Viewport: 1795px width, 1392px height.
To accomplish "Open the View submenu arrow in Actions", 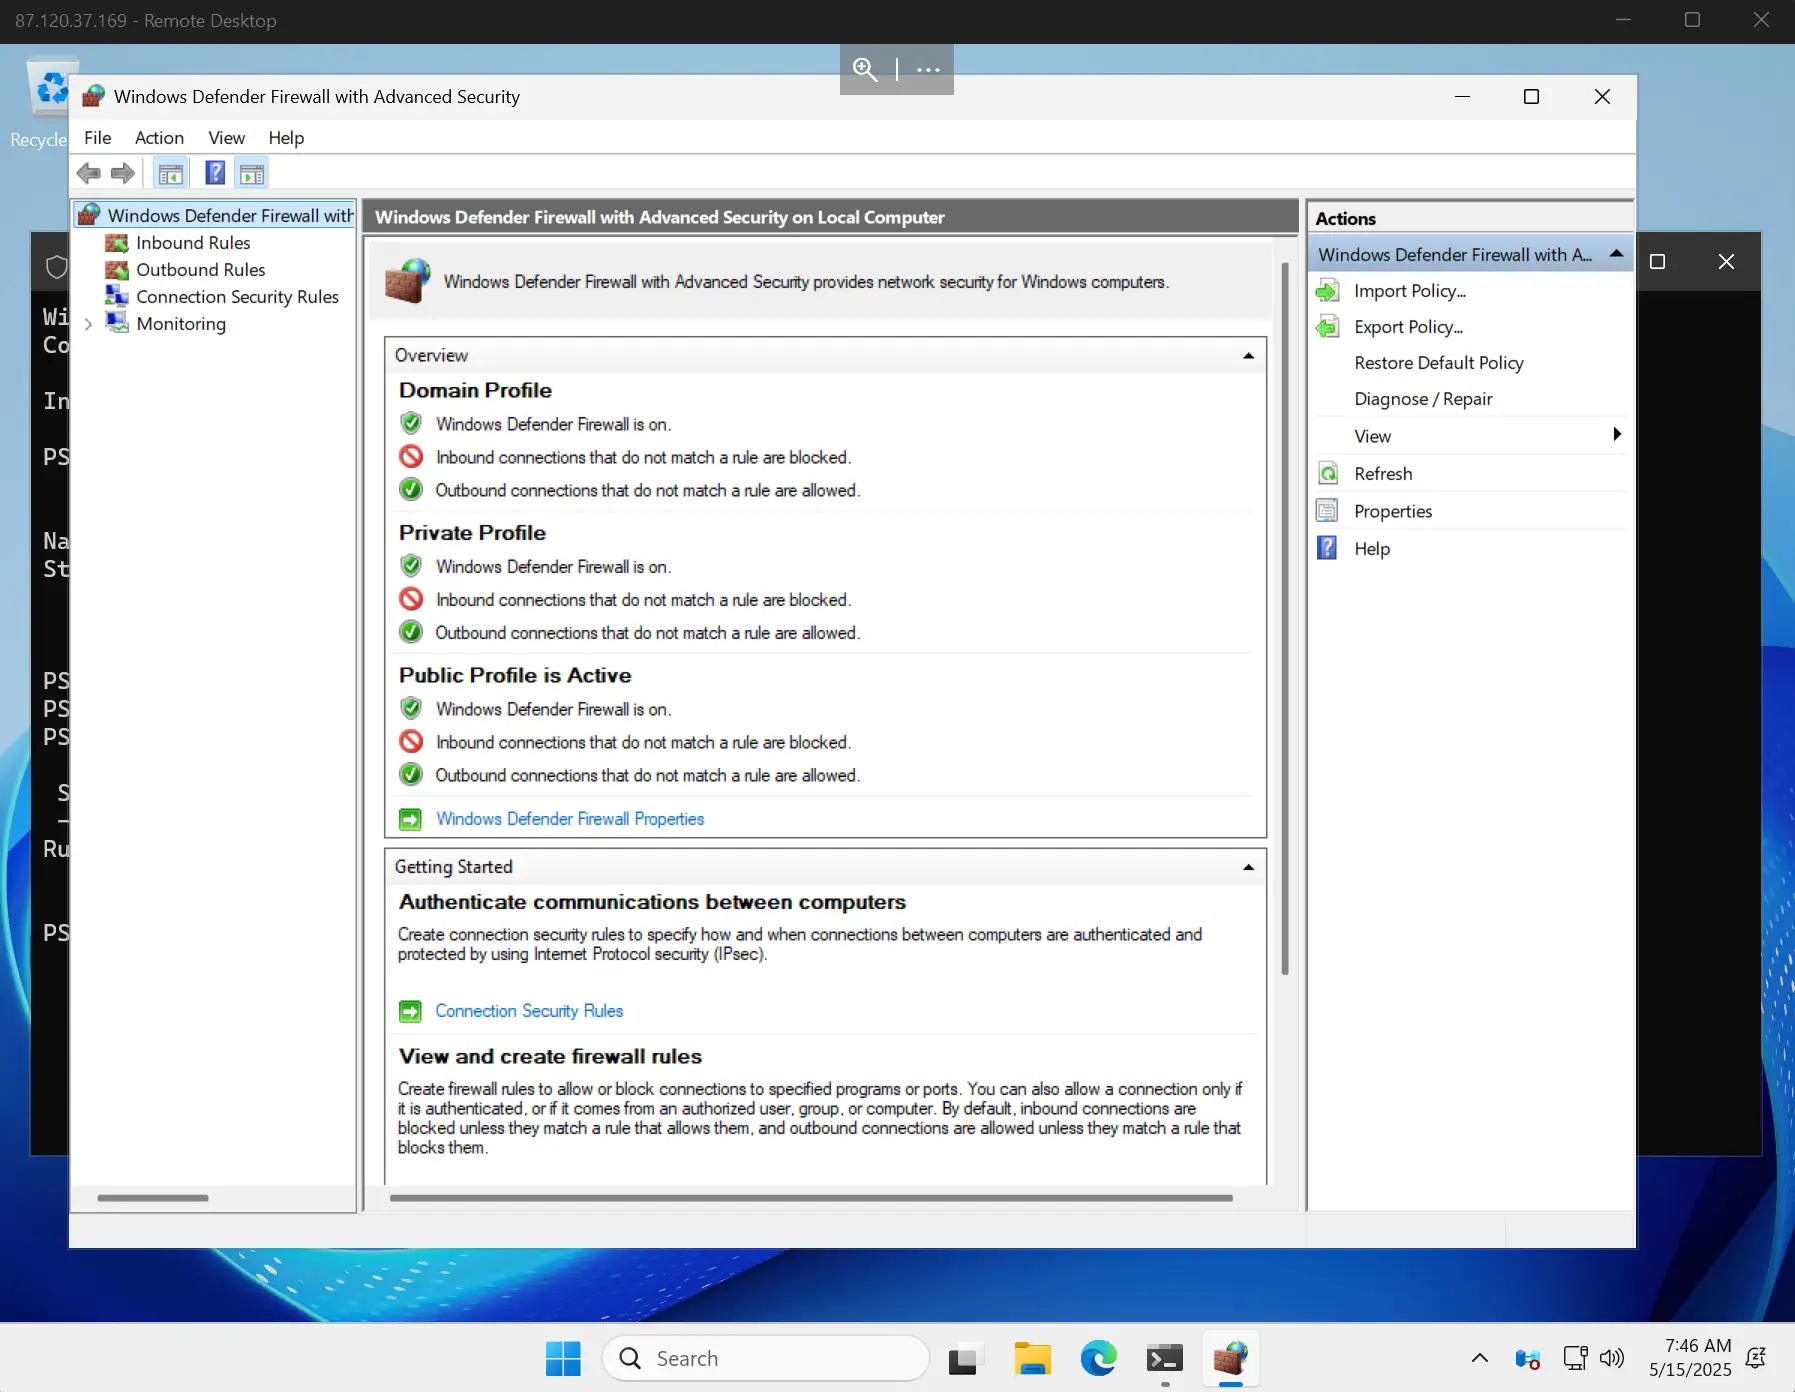I will [1616, 434].
